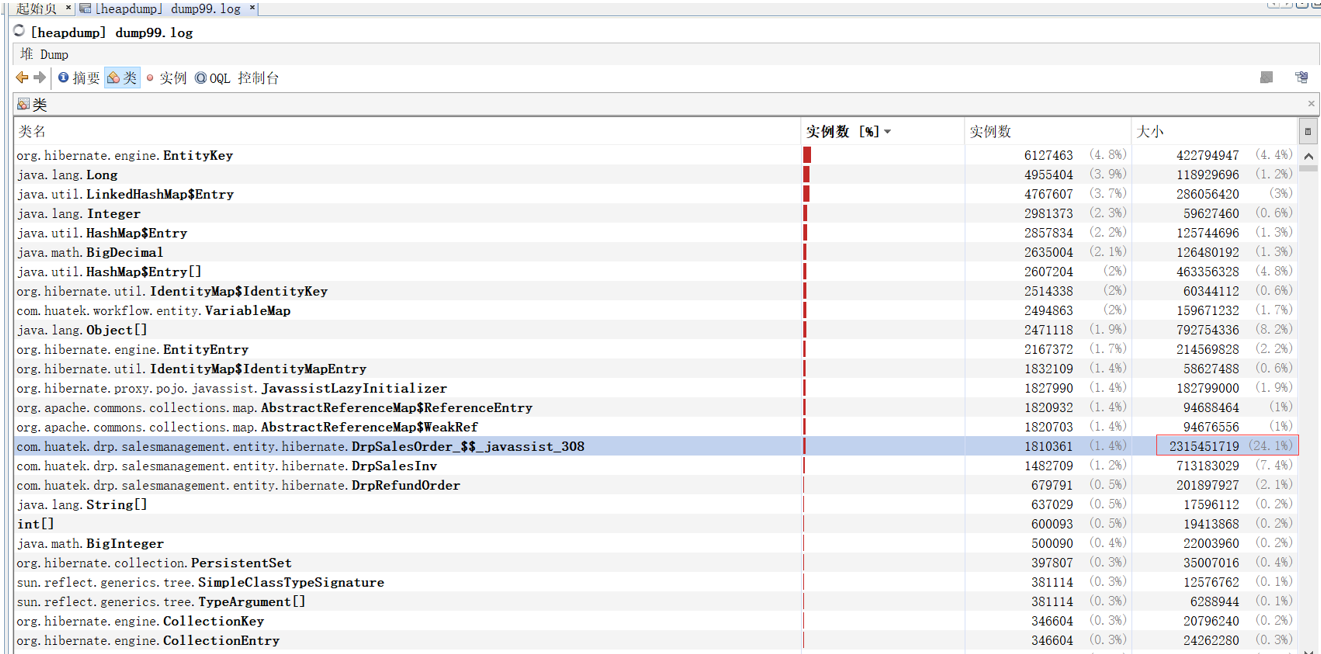Open the OQL 控制台 console
The height and width of the screenshot is (654, 1321).
(237, 78)
